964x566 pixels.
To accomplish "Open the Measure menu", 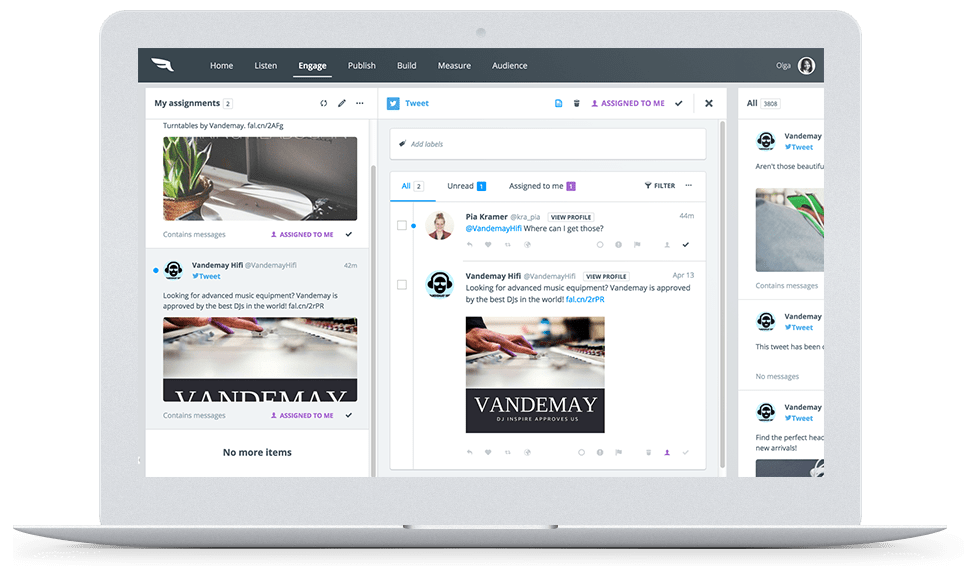I will coord(454,66).
